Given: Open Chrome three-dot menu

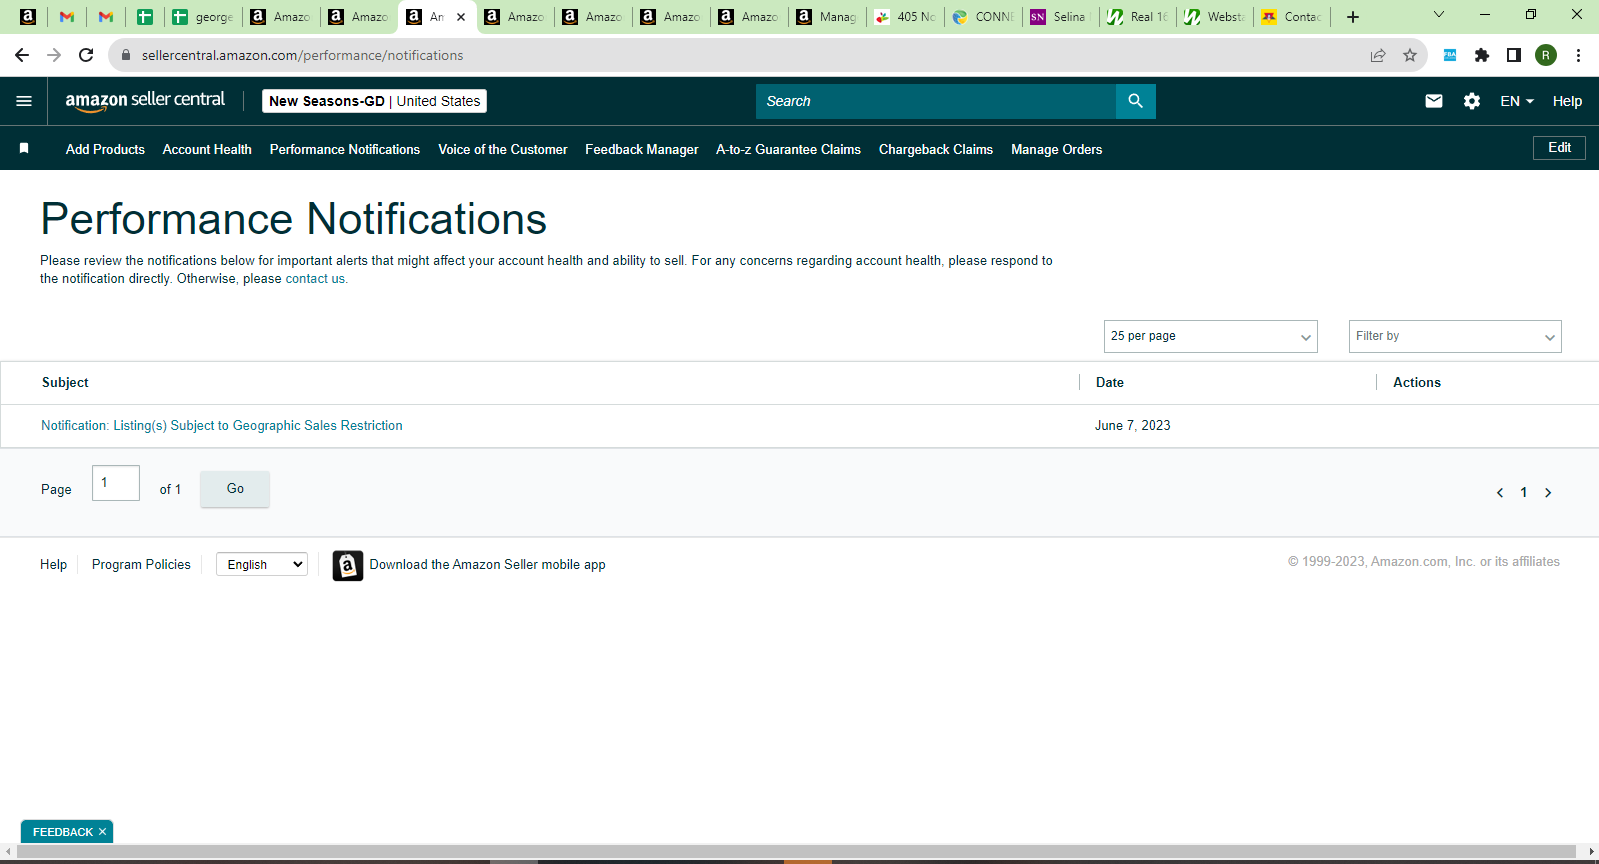Looking at the screenshot, I should (x=1578, y=55).
